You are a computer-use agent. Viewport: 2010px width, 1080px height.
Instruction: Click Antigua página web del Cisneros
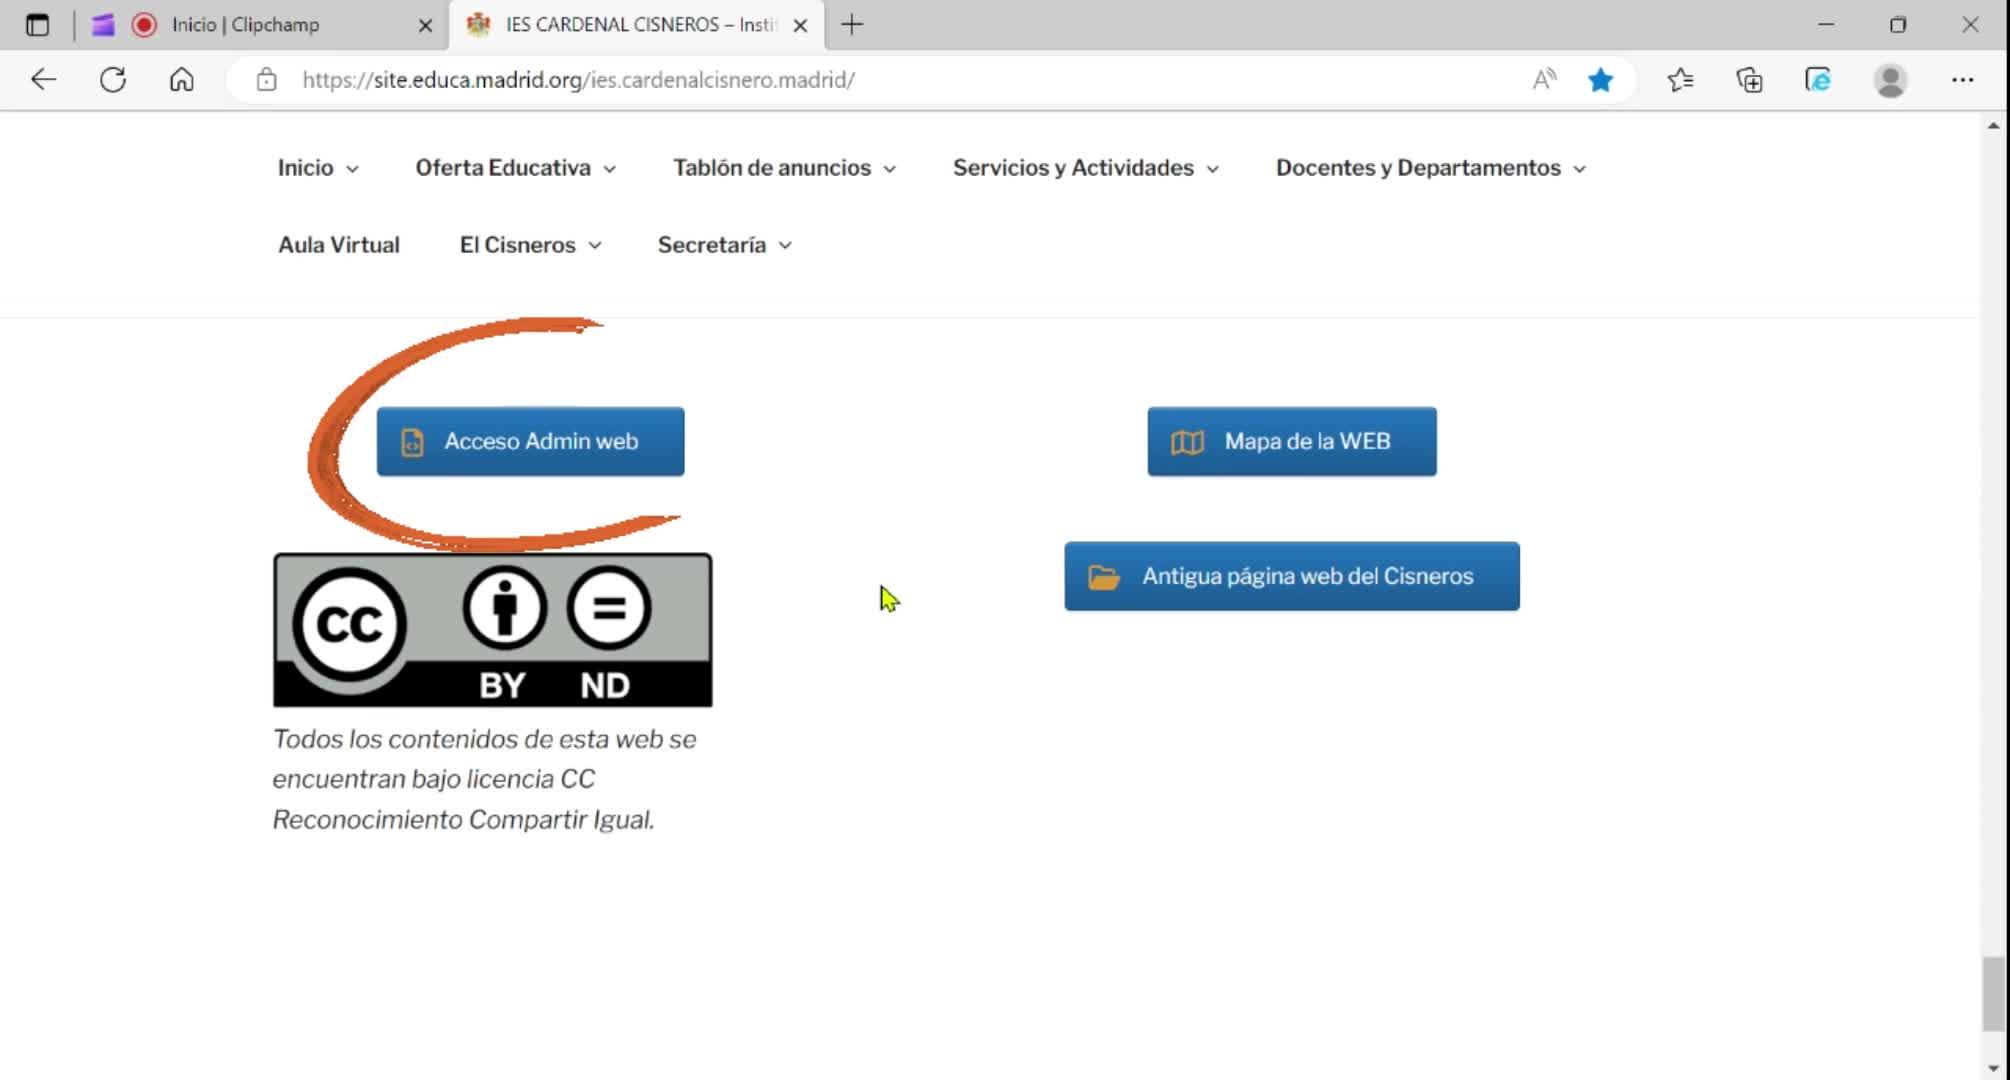point(1291,576)
